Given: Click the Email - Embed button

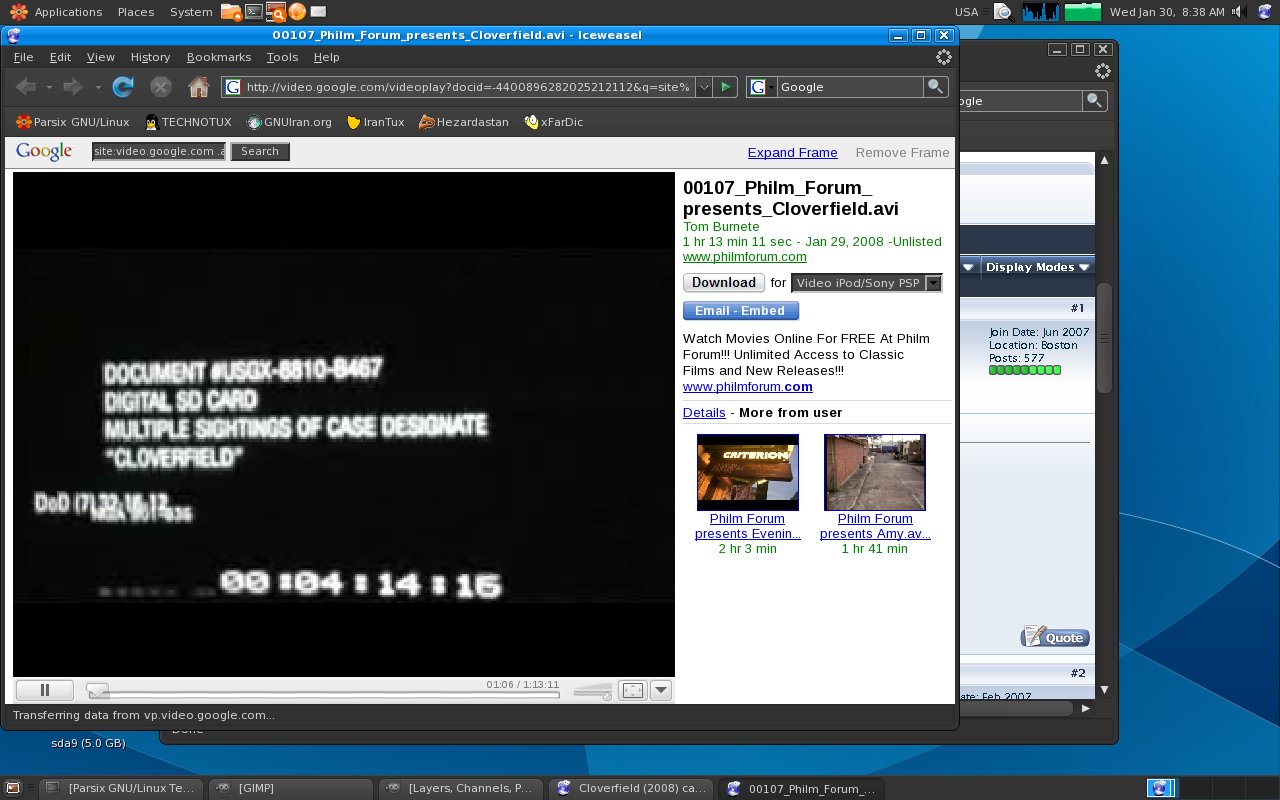Looking at the screenshot, I should coord(740,311).
